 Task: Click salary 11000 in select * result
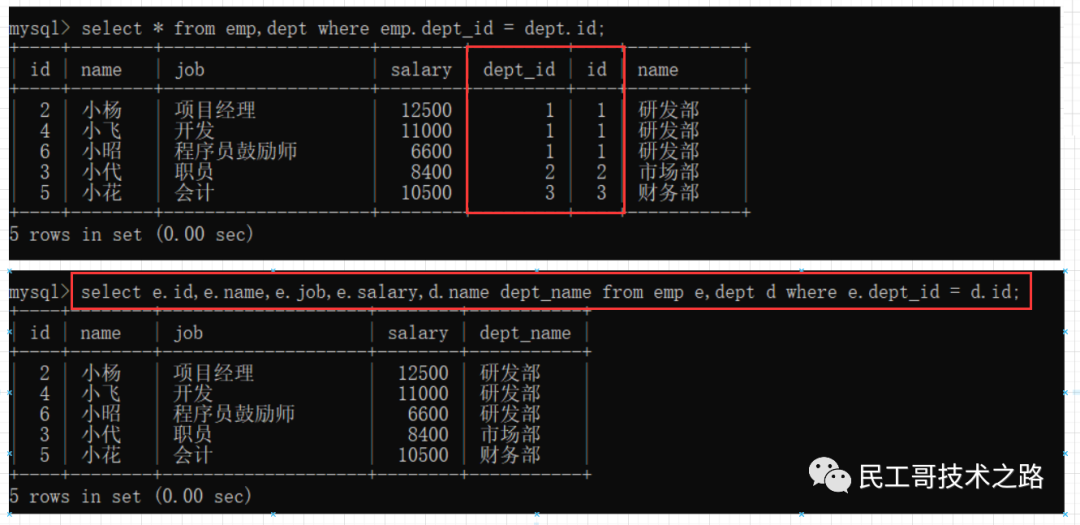(426, 131)
